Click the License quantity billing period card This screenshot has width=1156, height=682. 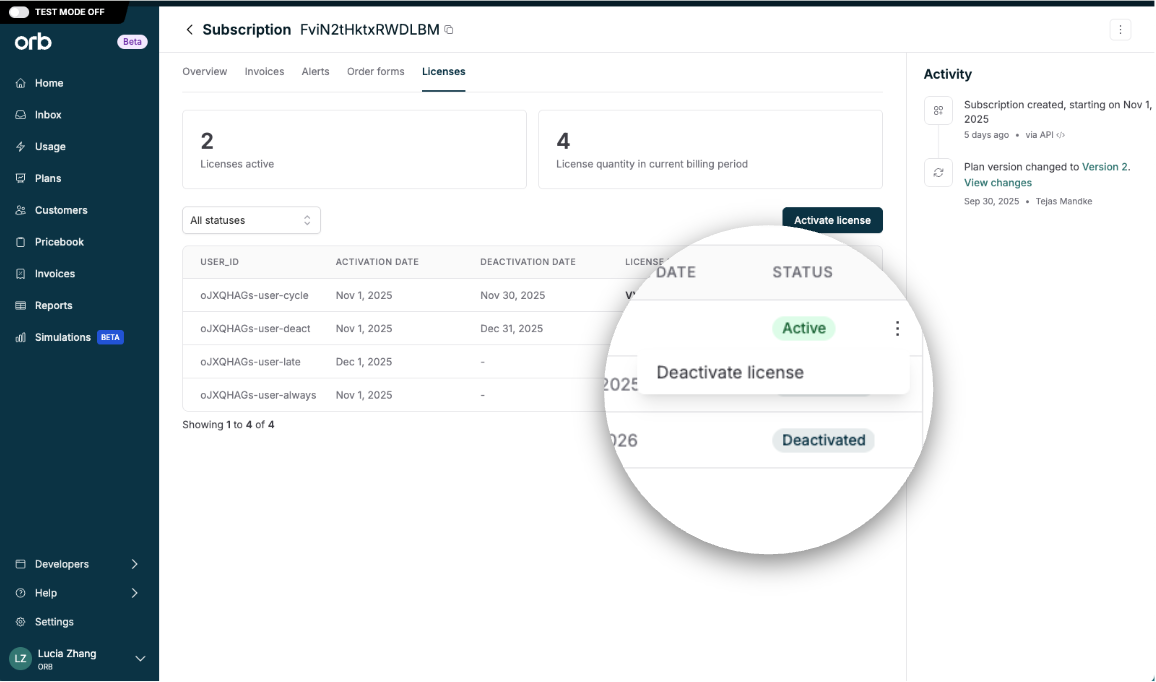click(710, 150)
